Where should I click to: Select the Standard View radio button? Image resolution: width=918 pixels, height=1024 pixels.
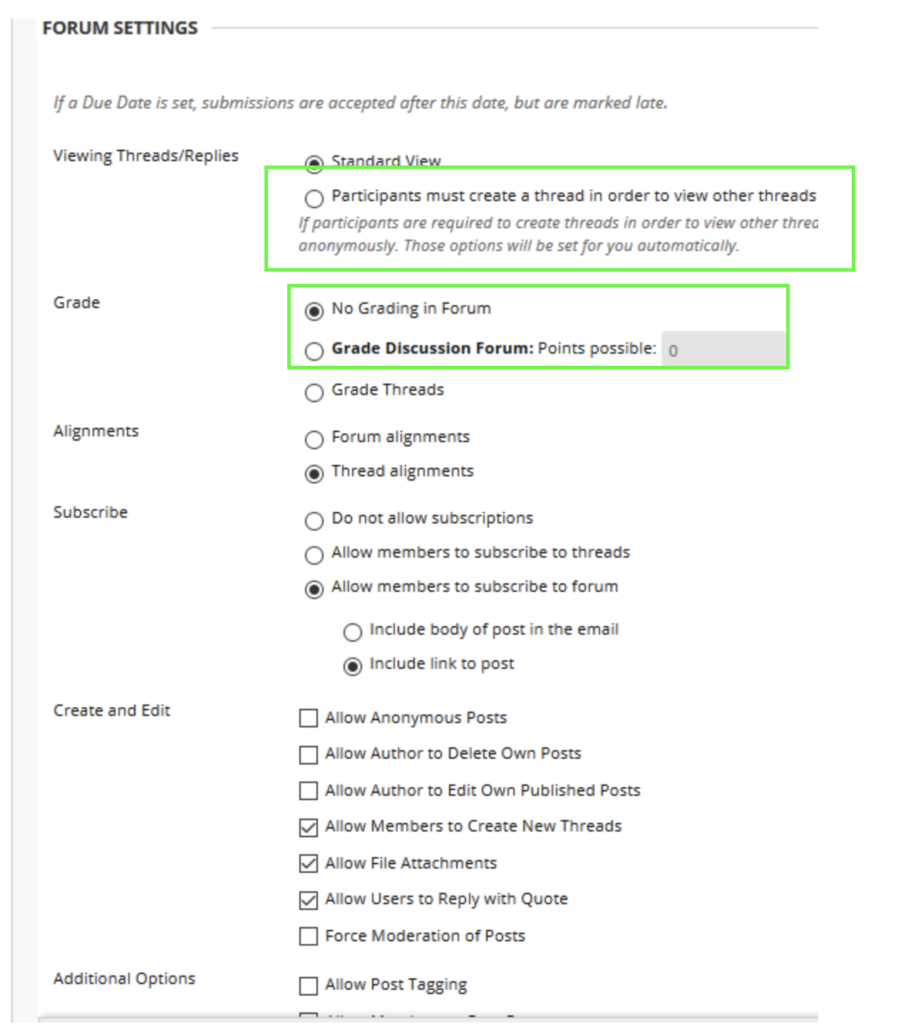[x=314, y=162]
